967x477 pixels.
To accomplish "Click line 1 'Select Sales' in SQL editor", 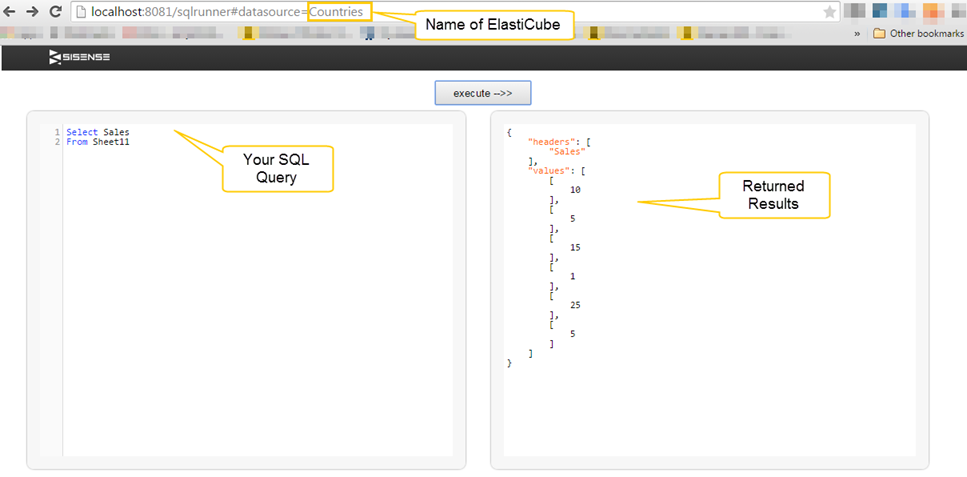I will tap(98, 132).
